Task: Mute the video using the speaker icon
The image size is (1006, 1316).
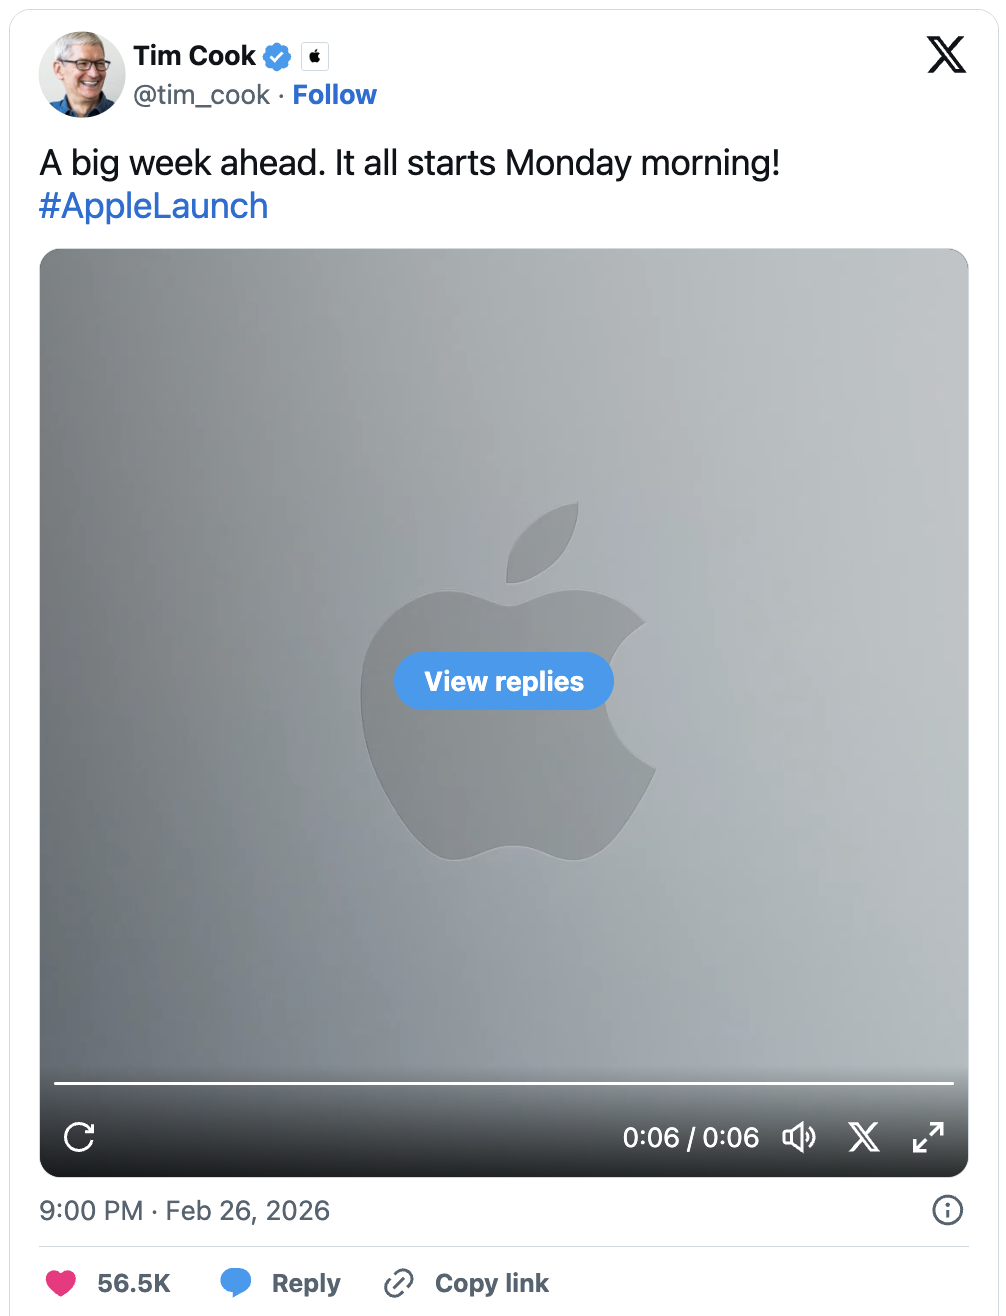Action: point(799,1137)
